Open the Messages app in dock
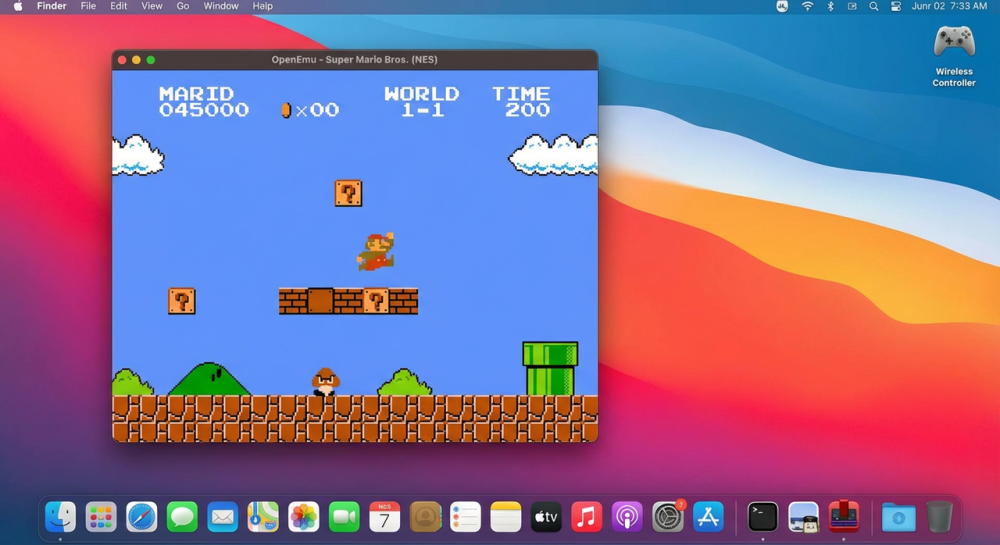The height and width of the screenshot is (545, 1000). tap(182, 516)
